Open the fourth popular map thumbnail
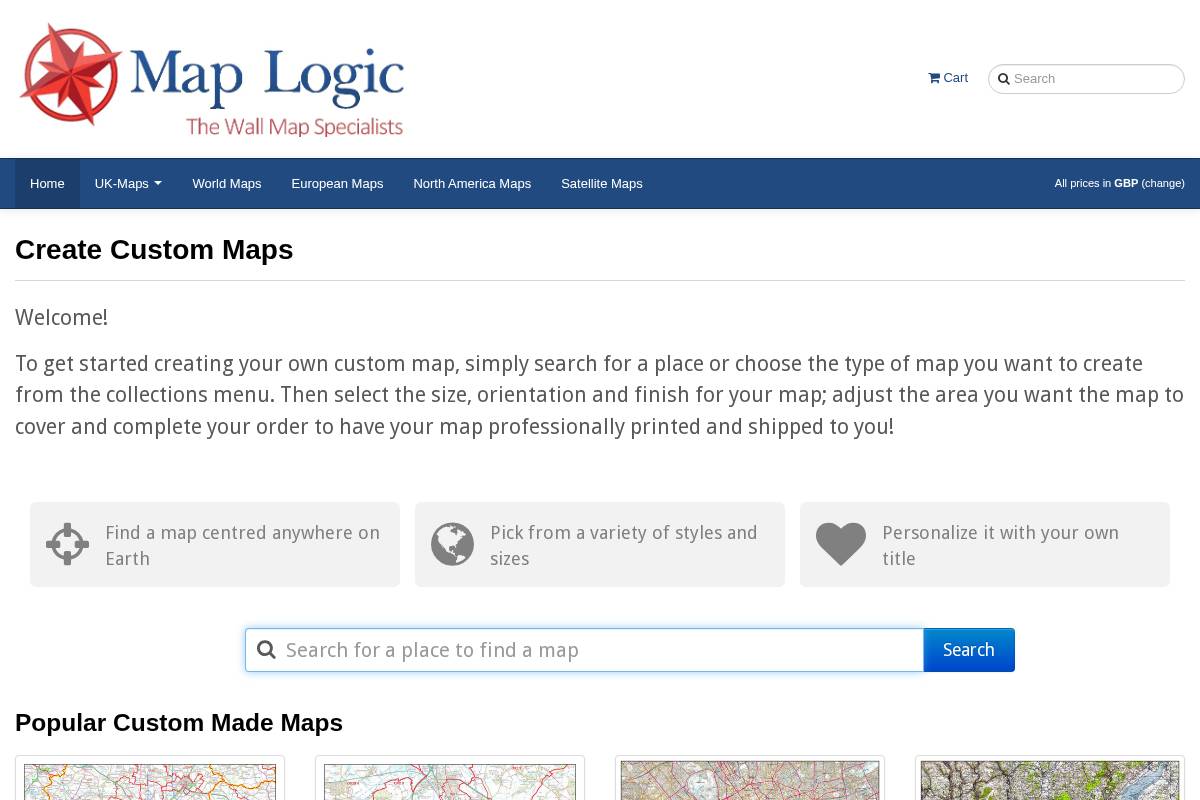Screen dimensions: 1200x800 point(1050,778)
